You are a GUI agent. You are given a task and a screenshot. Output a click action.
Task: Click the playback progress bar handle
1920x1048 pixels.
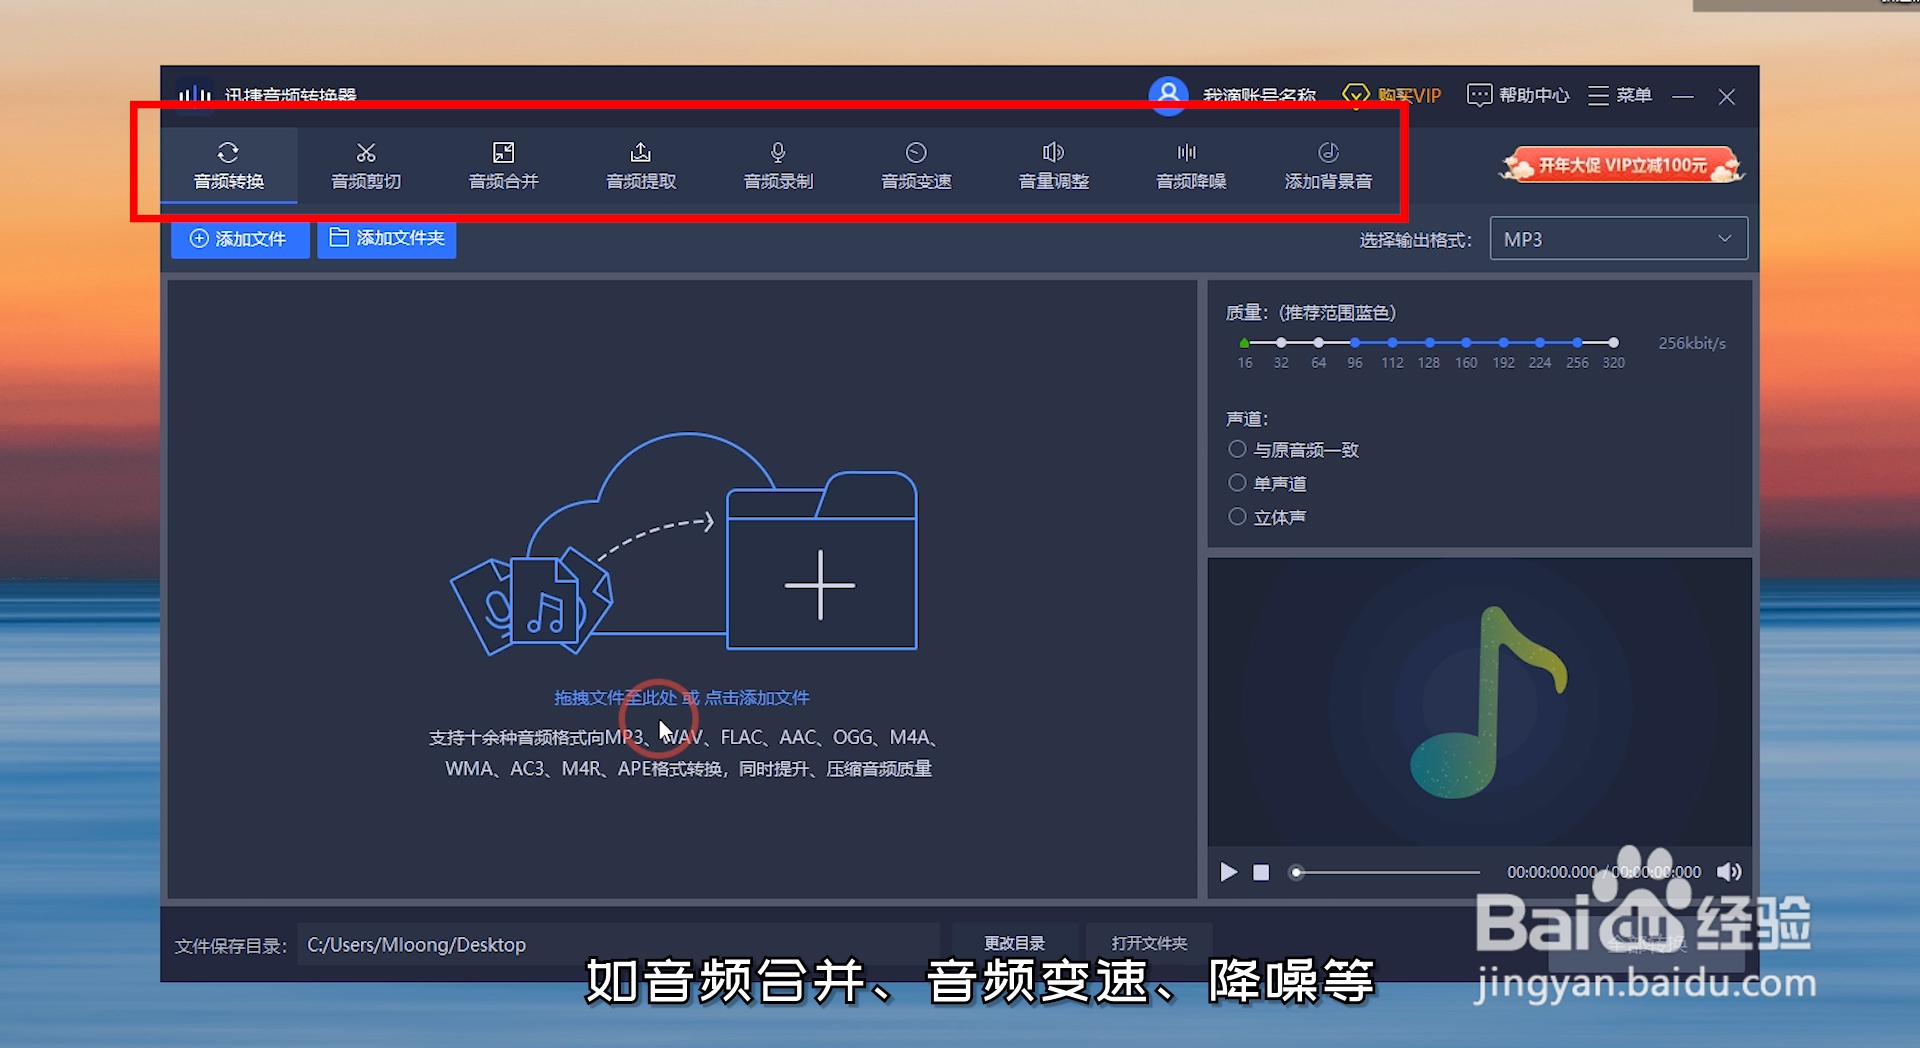1296,872
